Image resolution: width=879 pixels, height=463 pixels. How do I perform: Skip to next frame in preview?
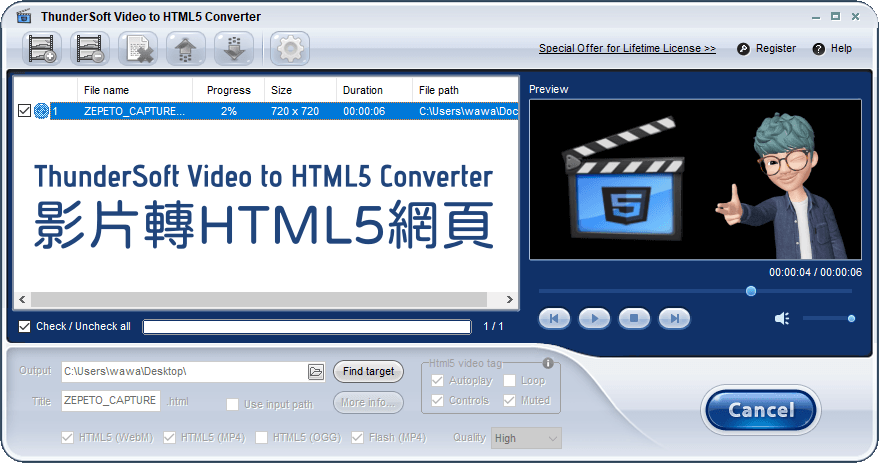click(x=674, y=318)
